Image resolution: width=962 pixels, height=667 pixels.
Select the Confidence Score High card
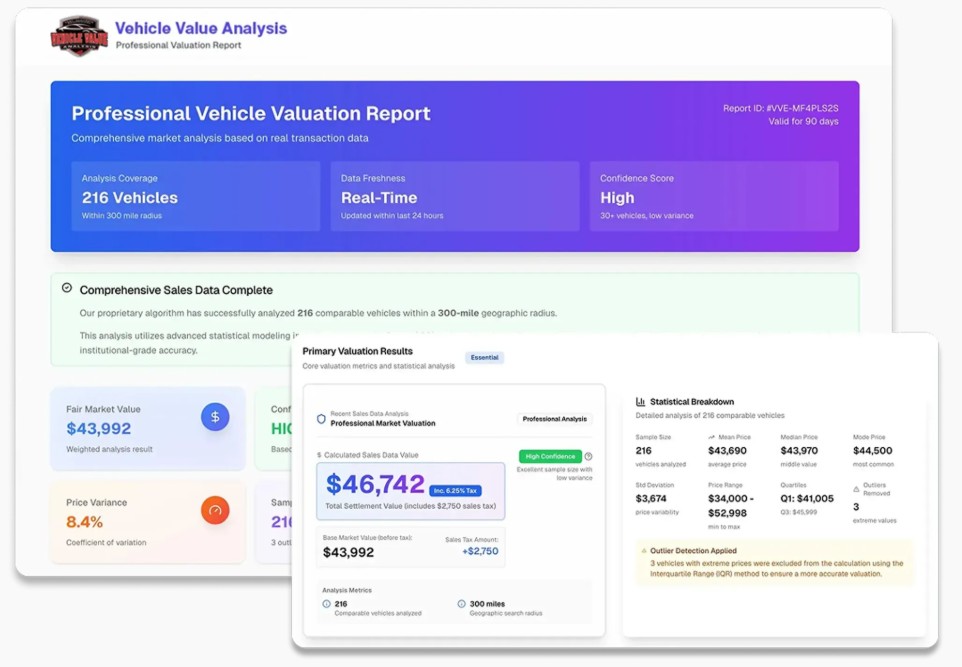(x=714, y=196)
